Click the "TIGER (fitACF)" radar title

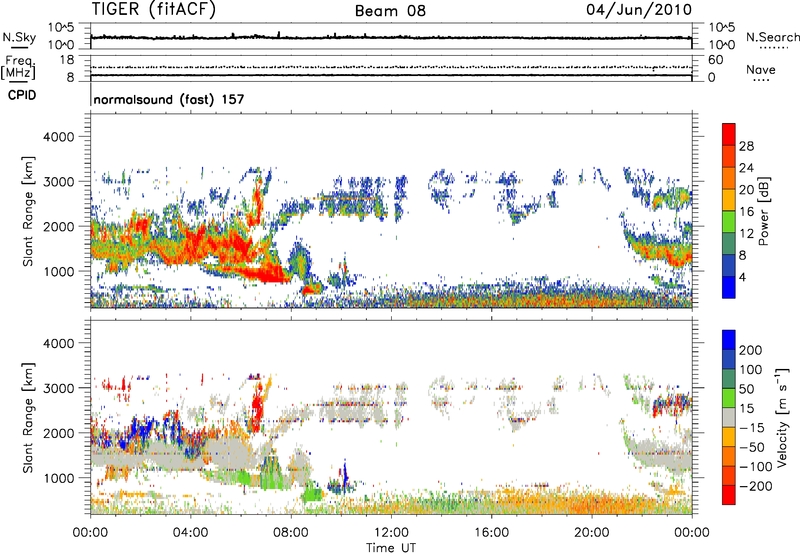tap(154, 9)
